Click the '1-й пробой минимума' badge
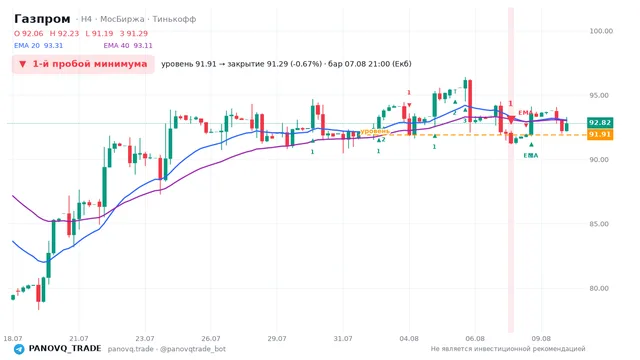The height and width of the screenshot is (360, 640). point(83,64)
